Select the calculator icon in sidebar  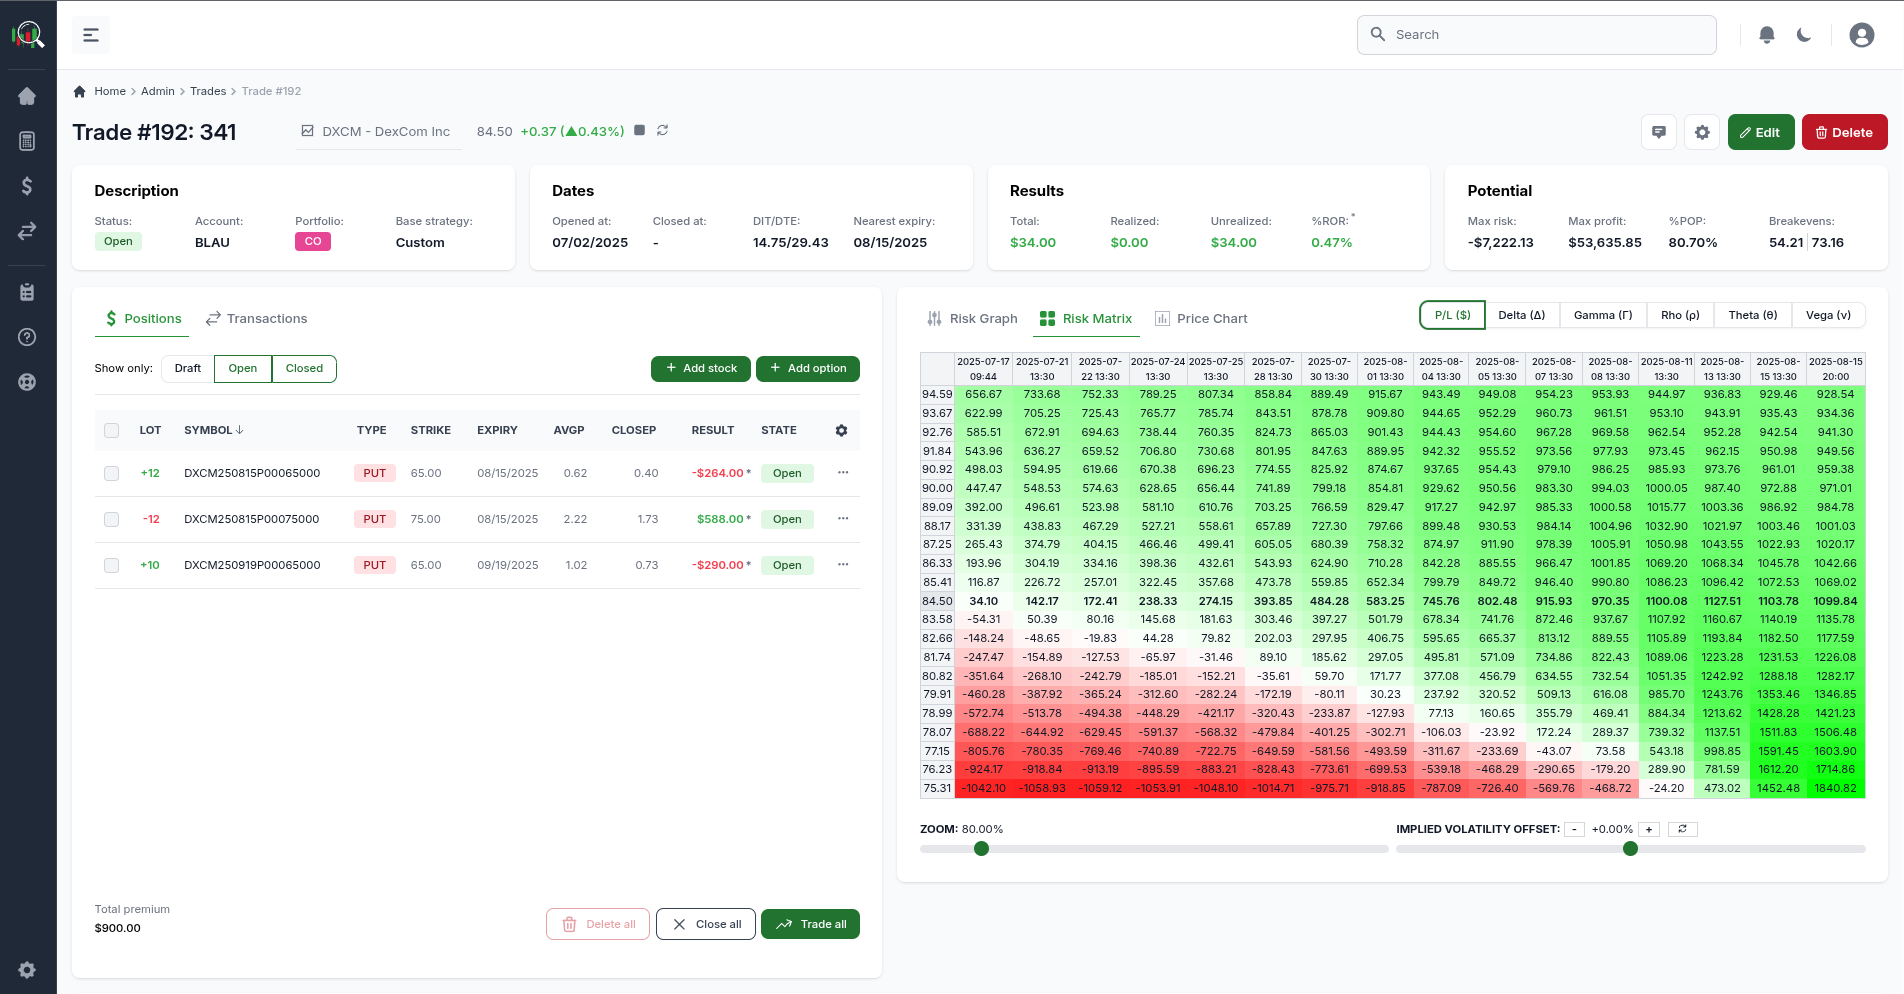click(27, 141)
